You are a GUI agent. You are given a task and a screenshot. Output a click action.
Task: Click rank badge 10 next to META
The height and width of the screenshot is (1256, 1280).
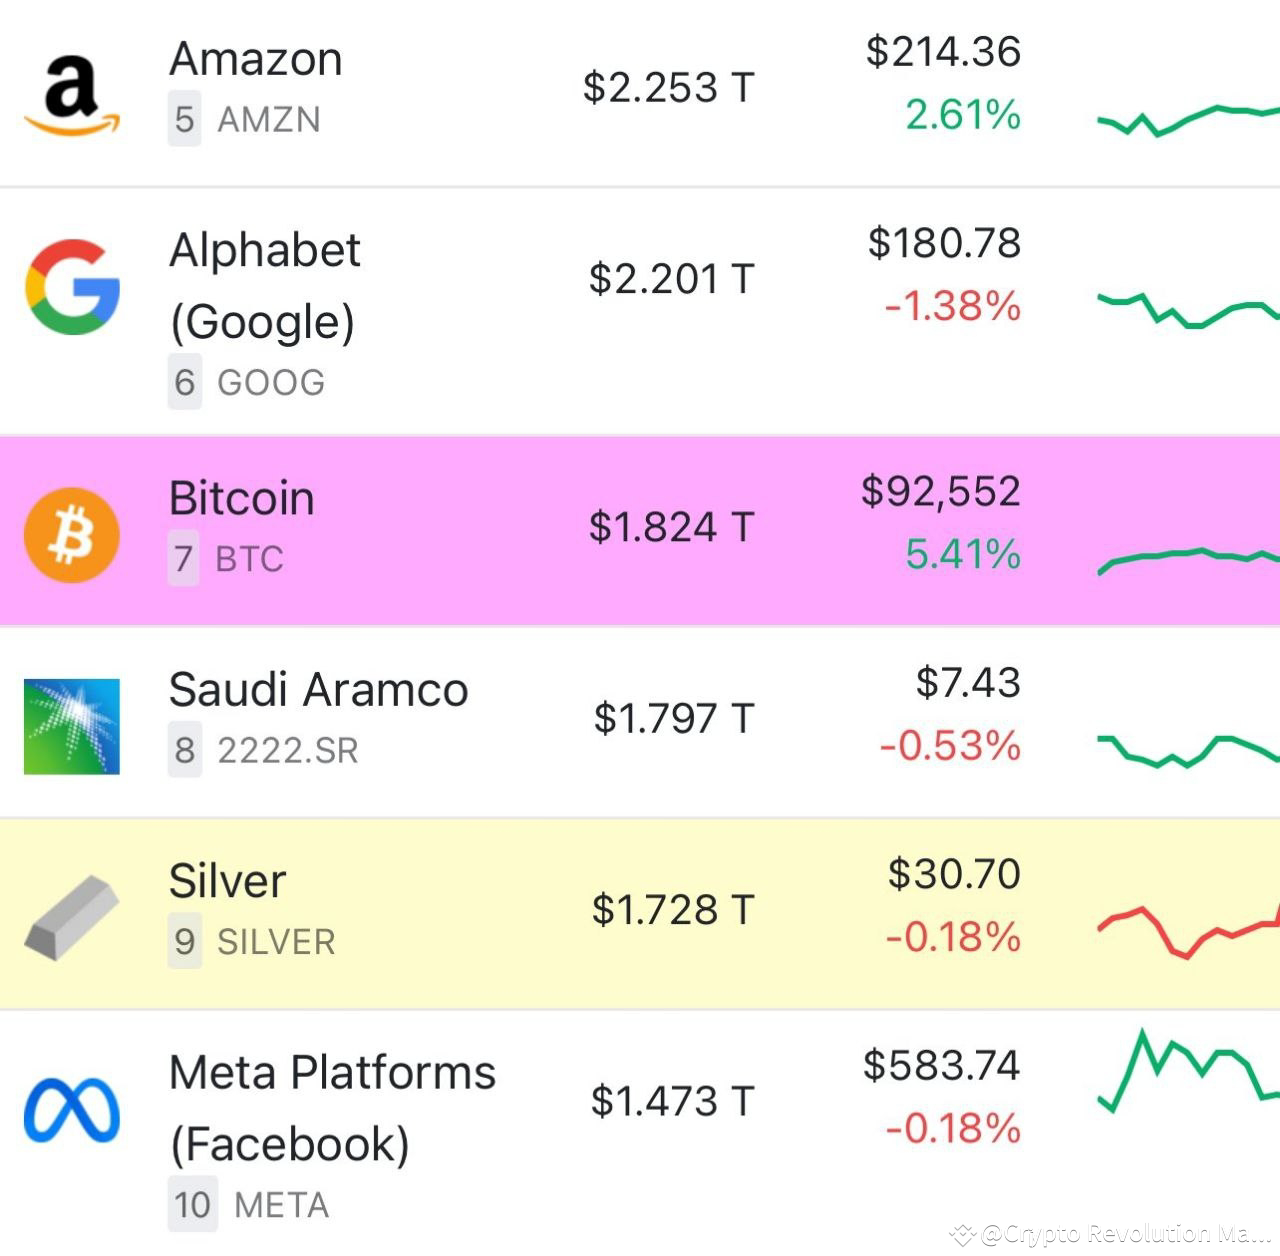click(x=192, y=1205)
